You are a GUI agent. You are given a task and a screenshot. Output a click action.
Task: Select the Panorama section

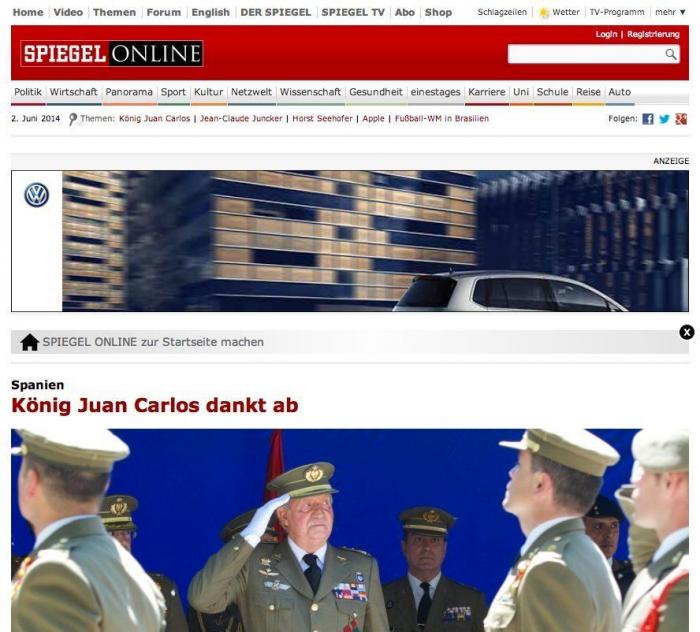coord(129,92)
